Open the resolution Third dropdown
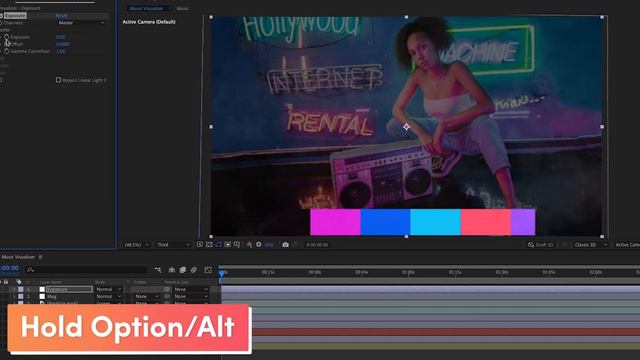 pos(173,245)
